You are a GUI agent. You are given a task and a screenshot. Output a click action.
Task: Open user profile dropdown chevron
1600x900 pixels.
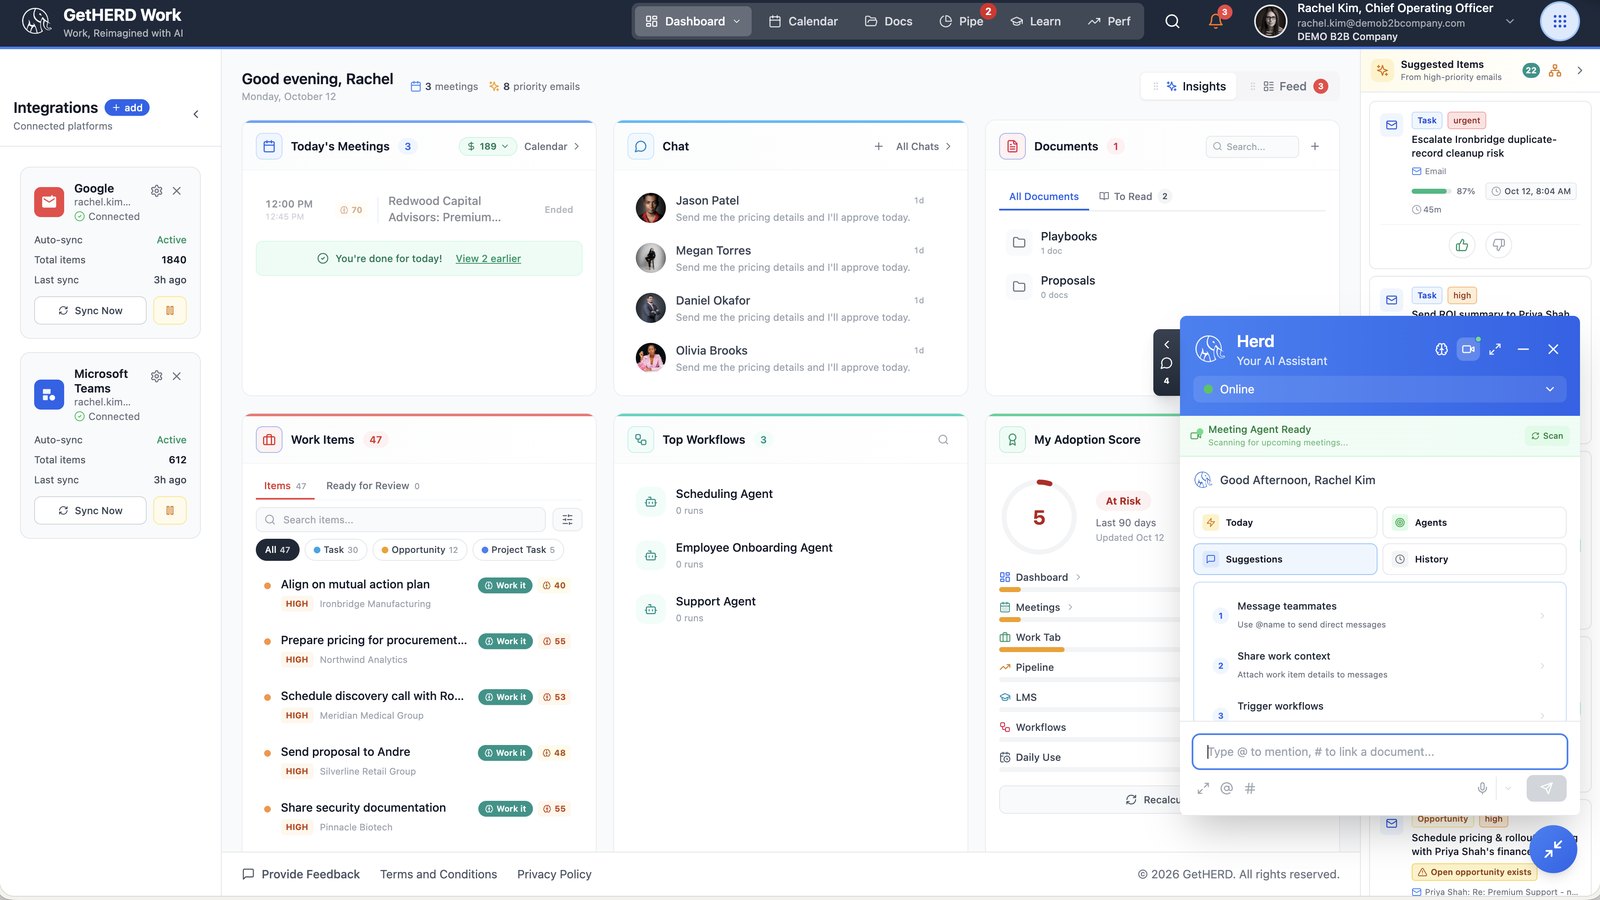[x=1510, y=21]
